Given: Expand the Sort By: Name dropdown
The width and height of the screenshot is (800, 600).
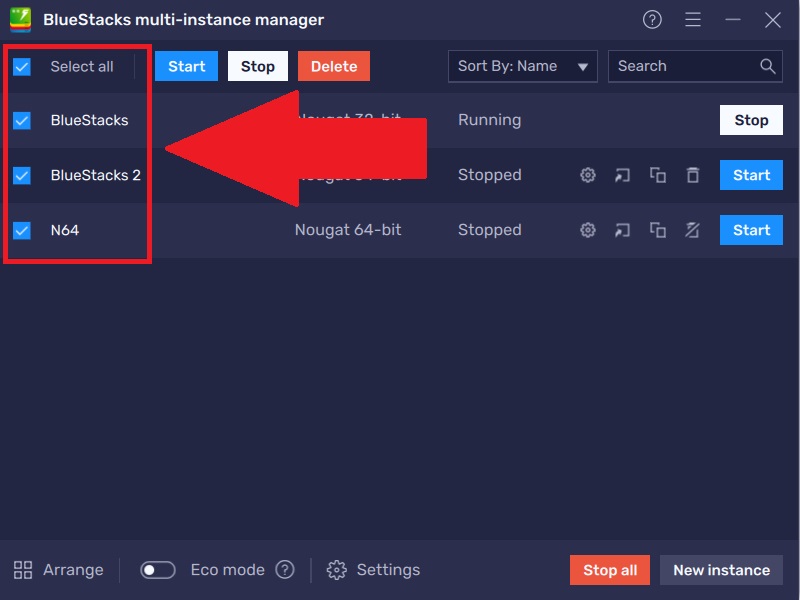Looking at the screenshot, I should 522,66.
